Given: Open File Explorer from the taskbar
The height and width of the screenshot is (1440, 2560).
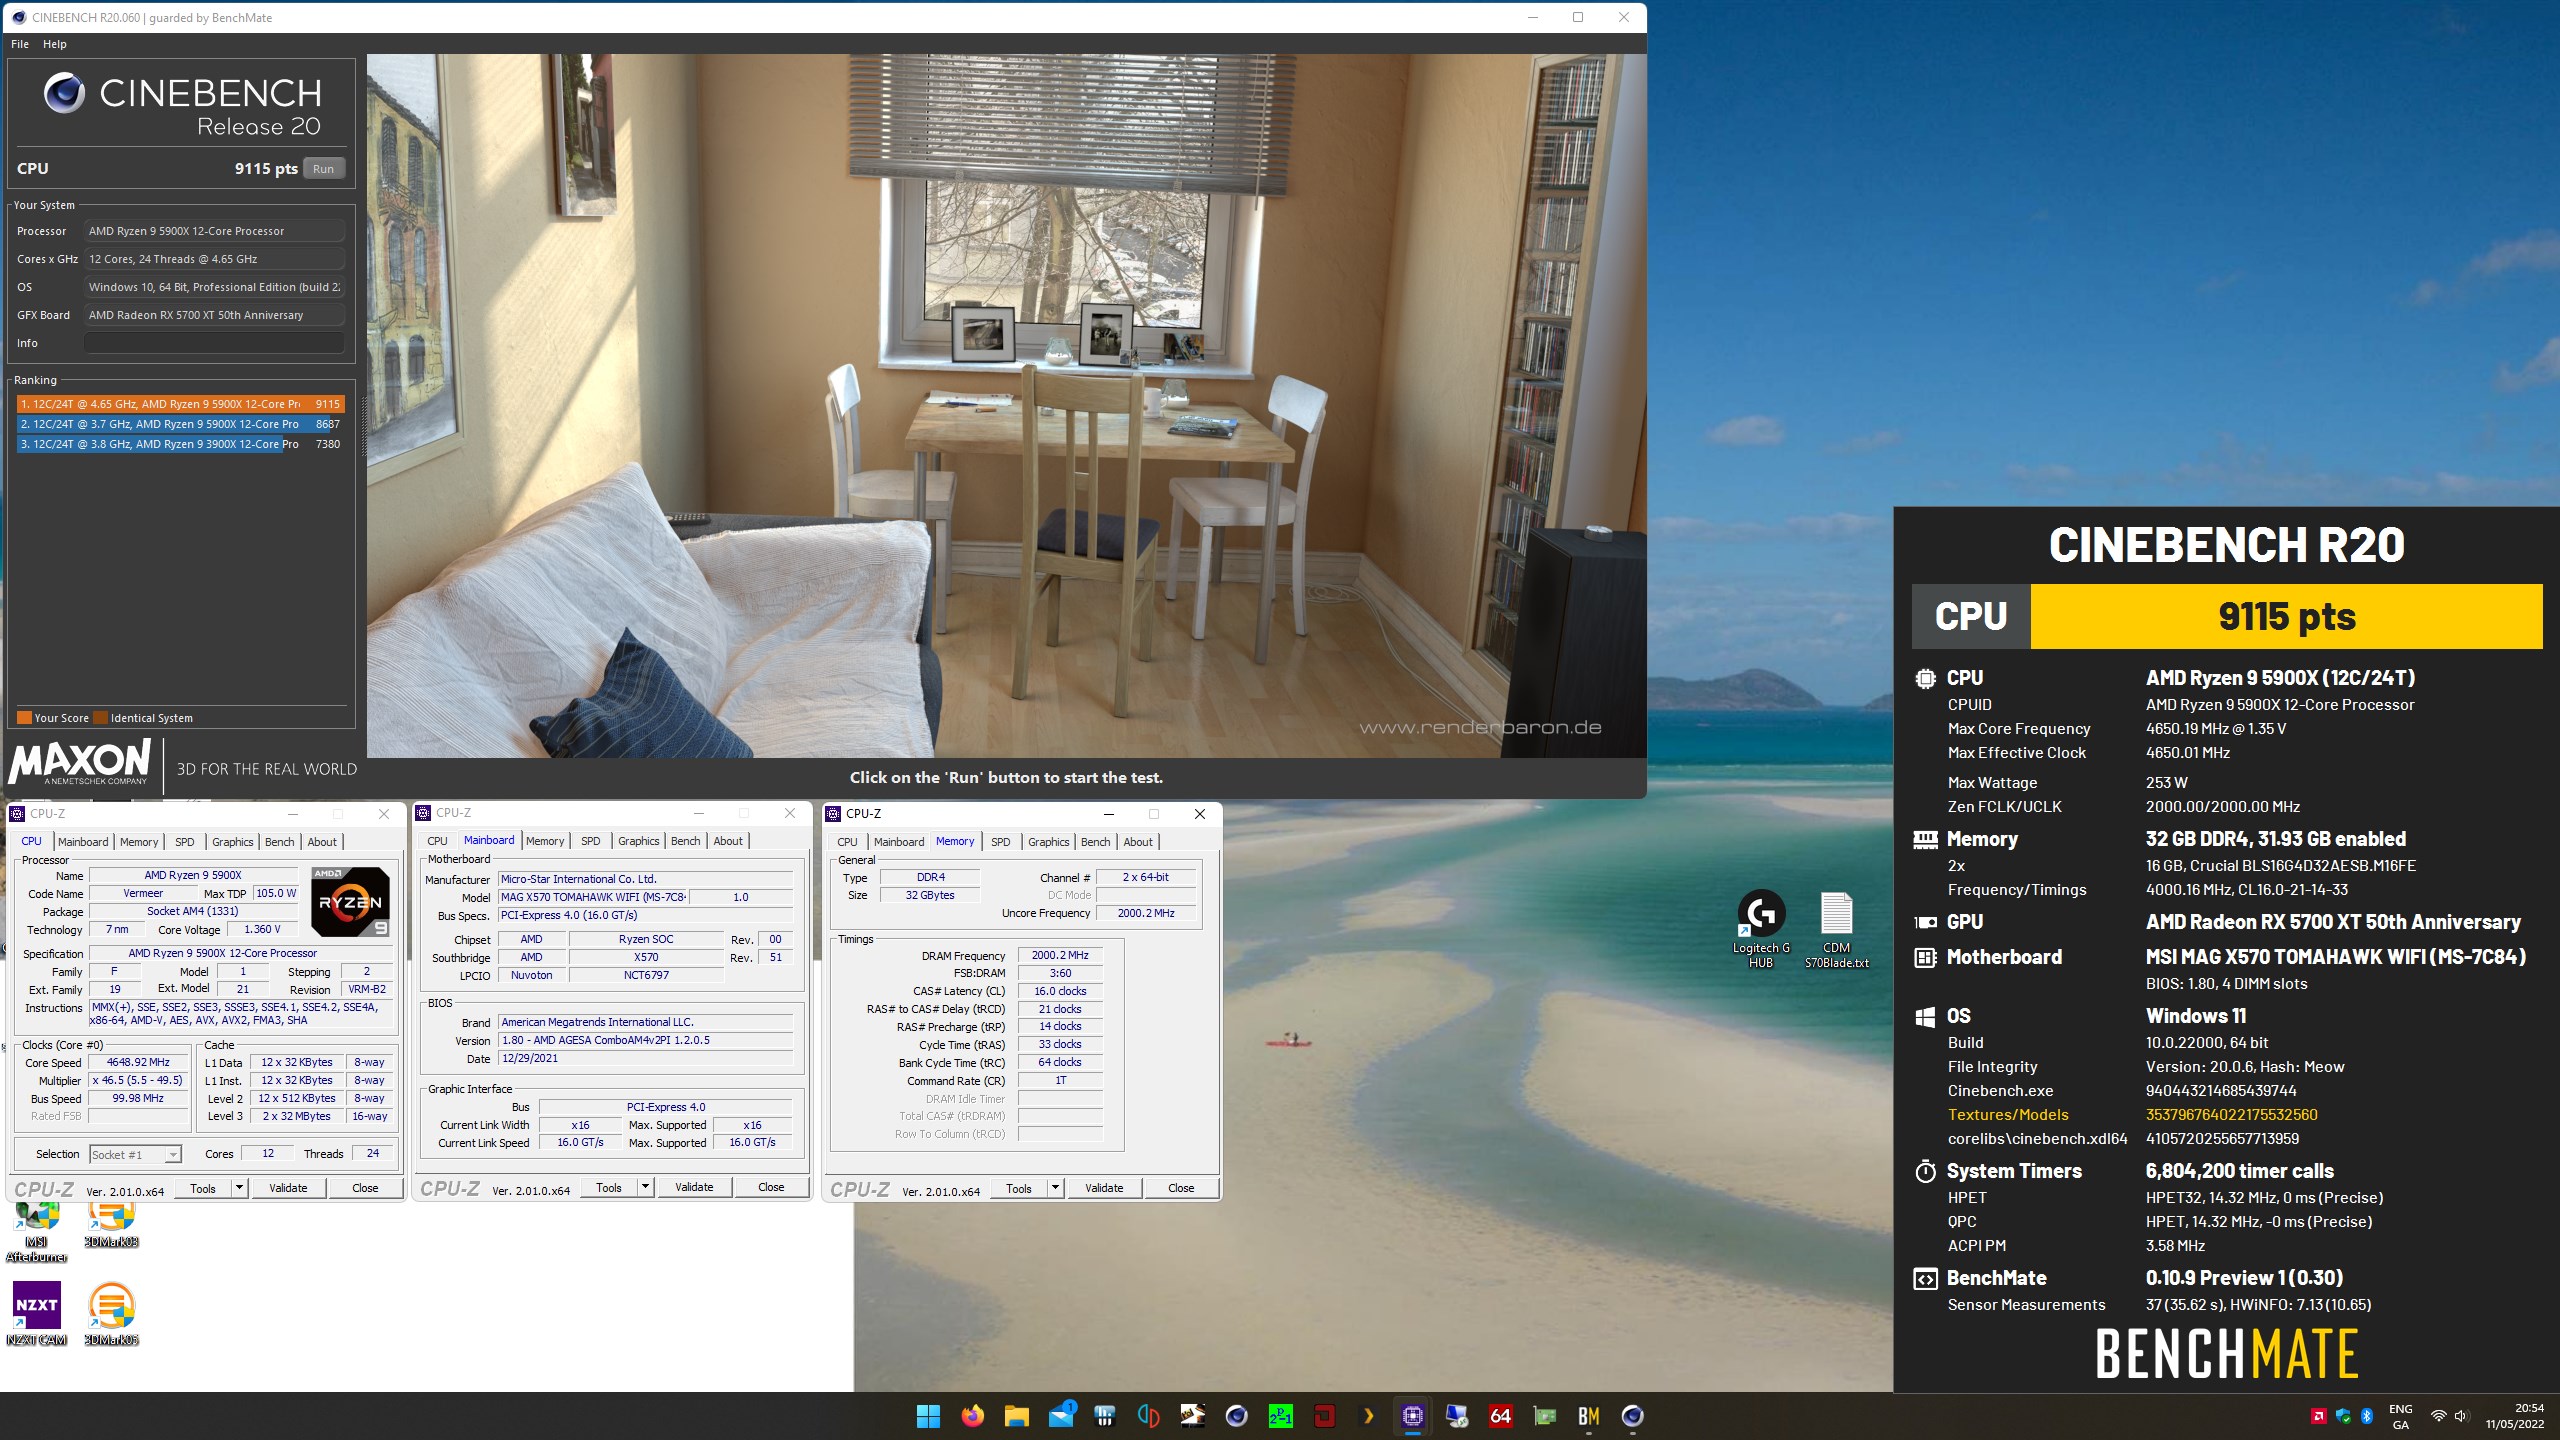Looking at the screenshot, I should pyautogui.click(x=1016, y=1416).
